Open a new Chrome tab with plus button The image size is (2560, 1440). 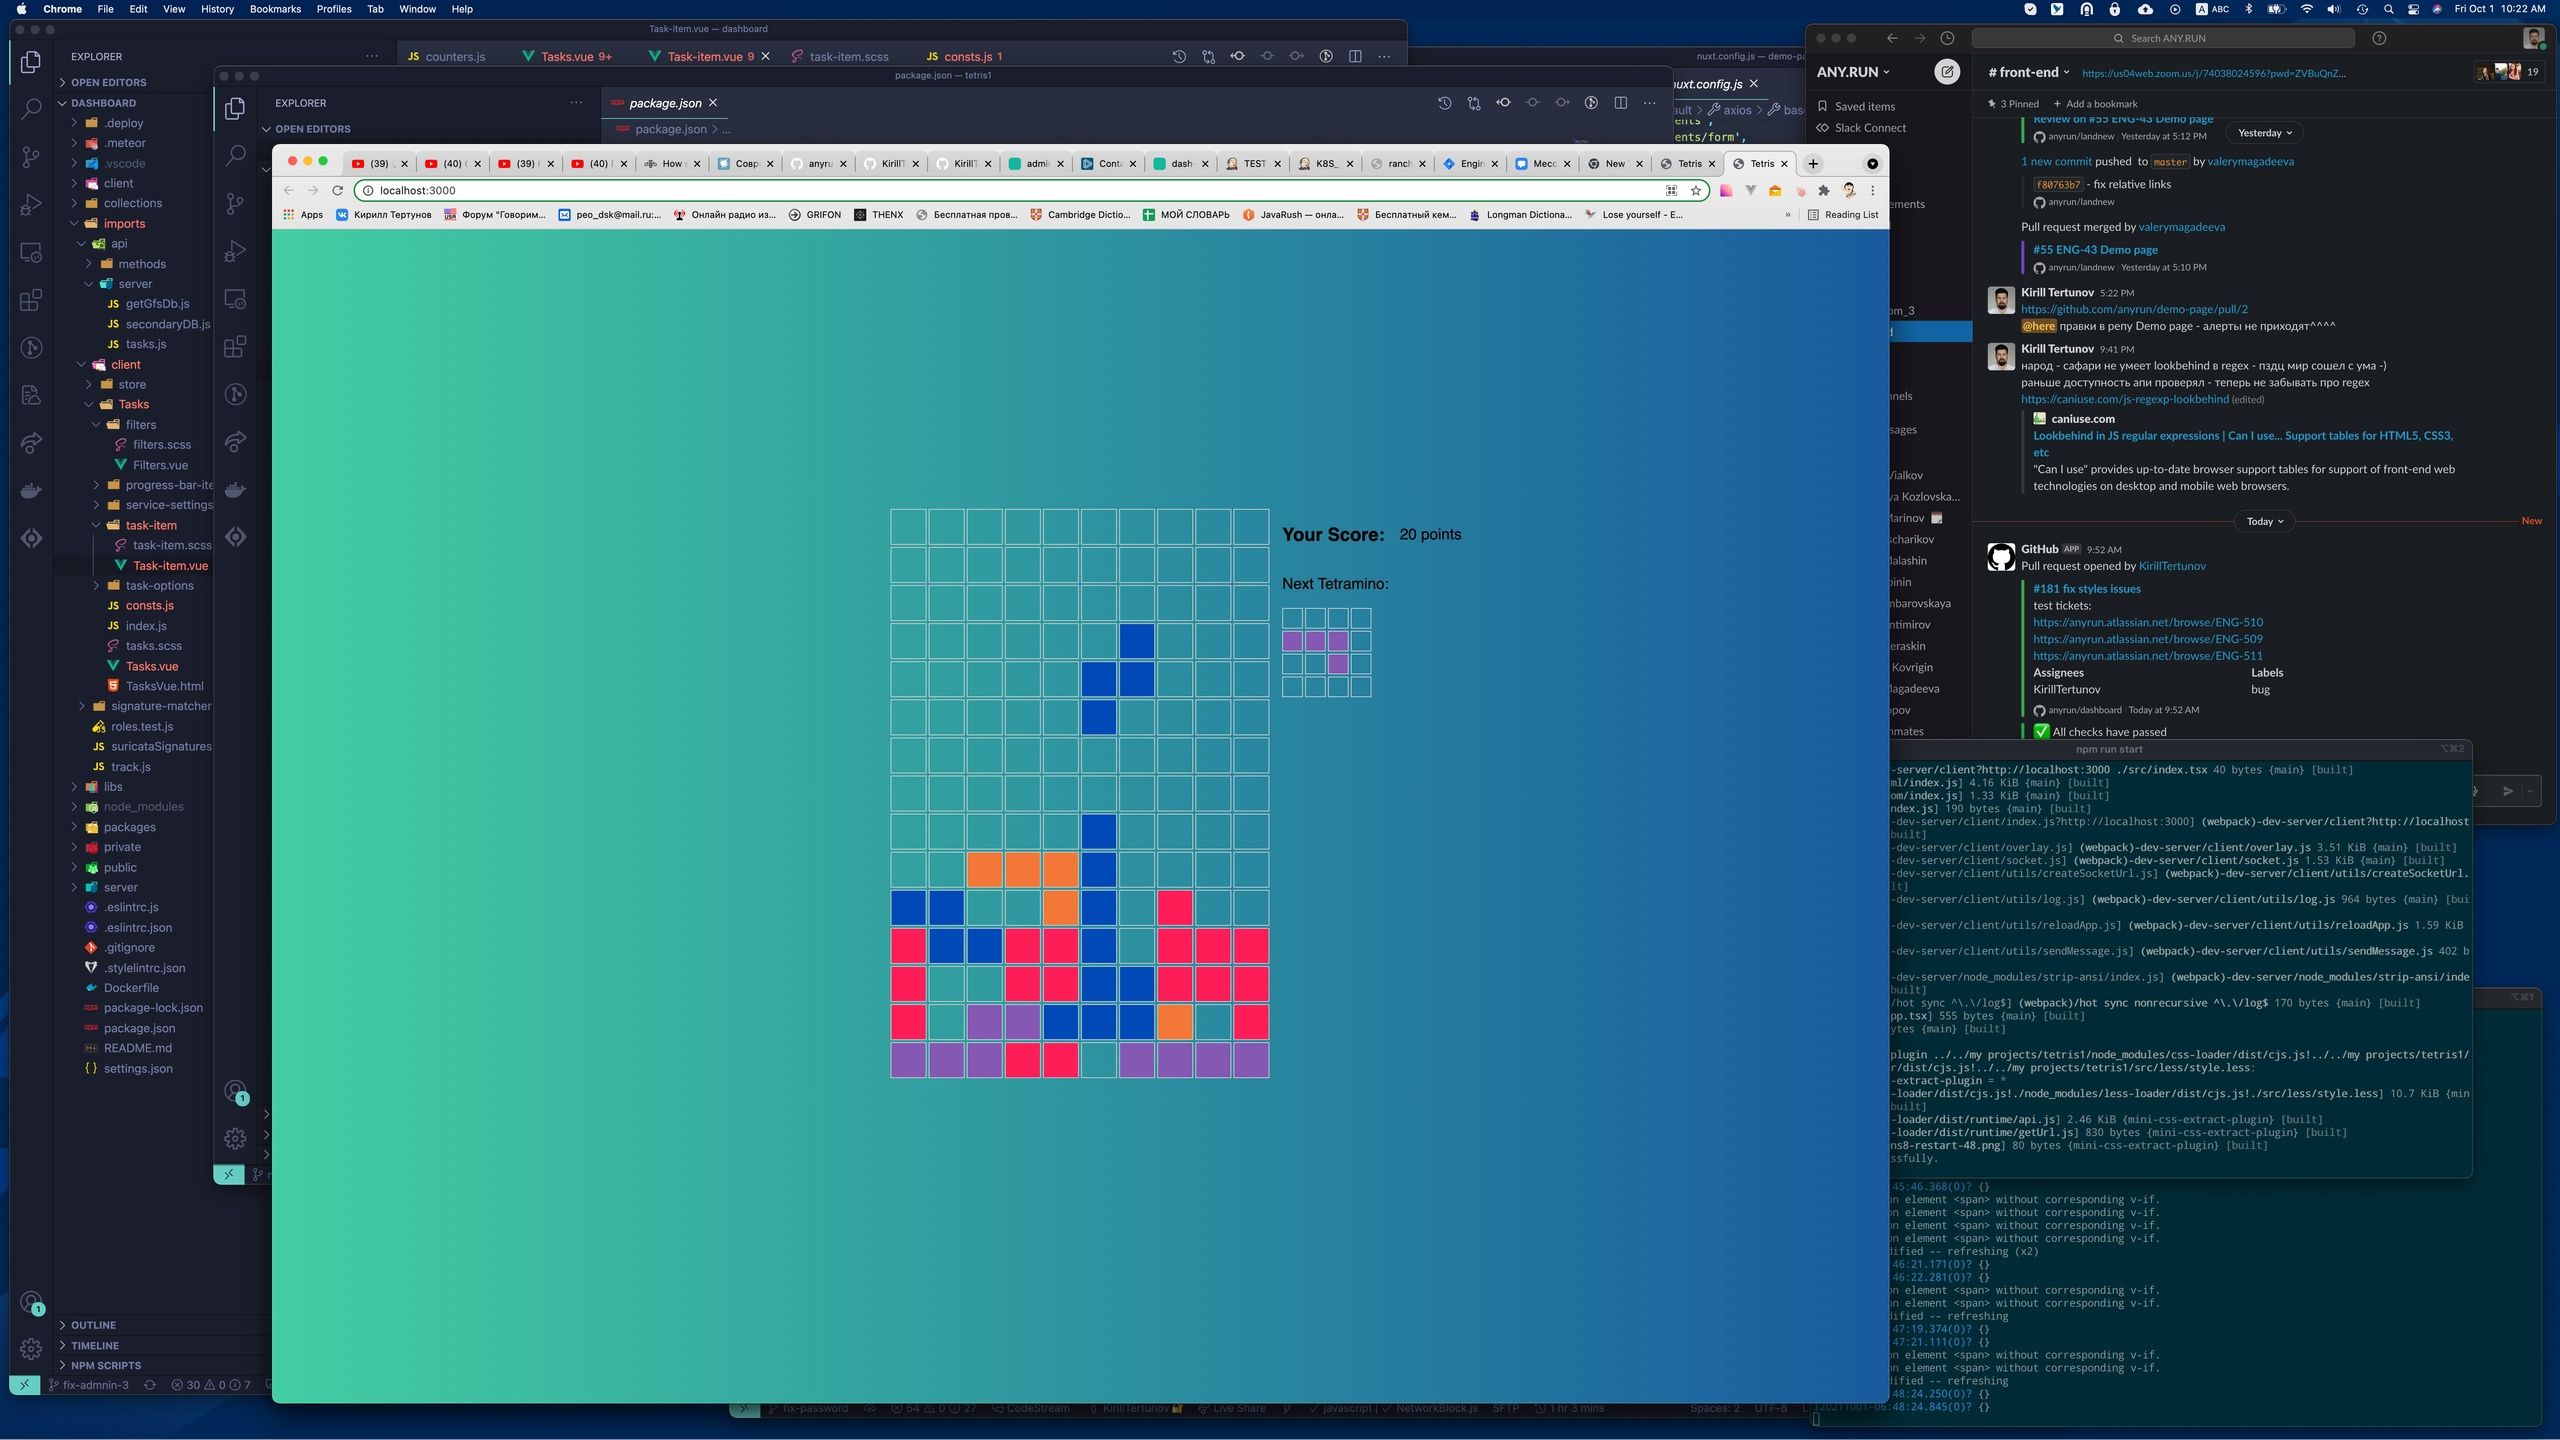click(1812, 164)
